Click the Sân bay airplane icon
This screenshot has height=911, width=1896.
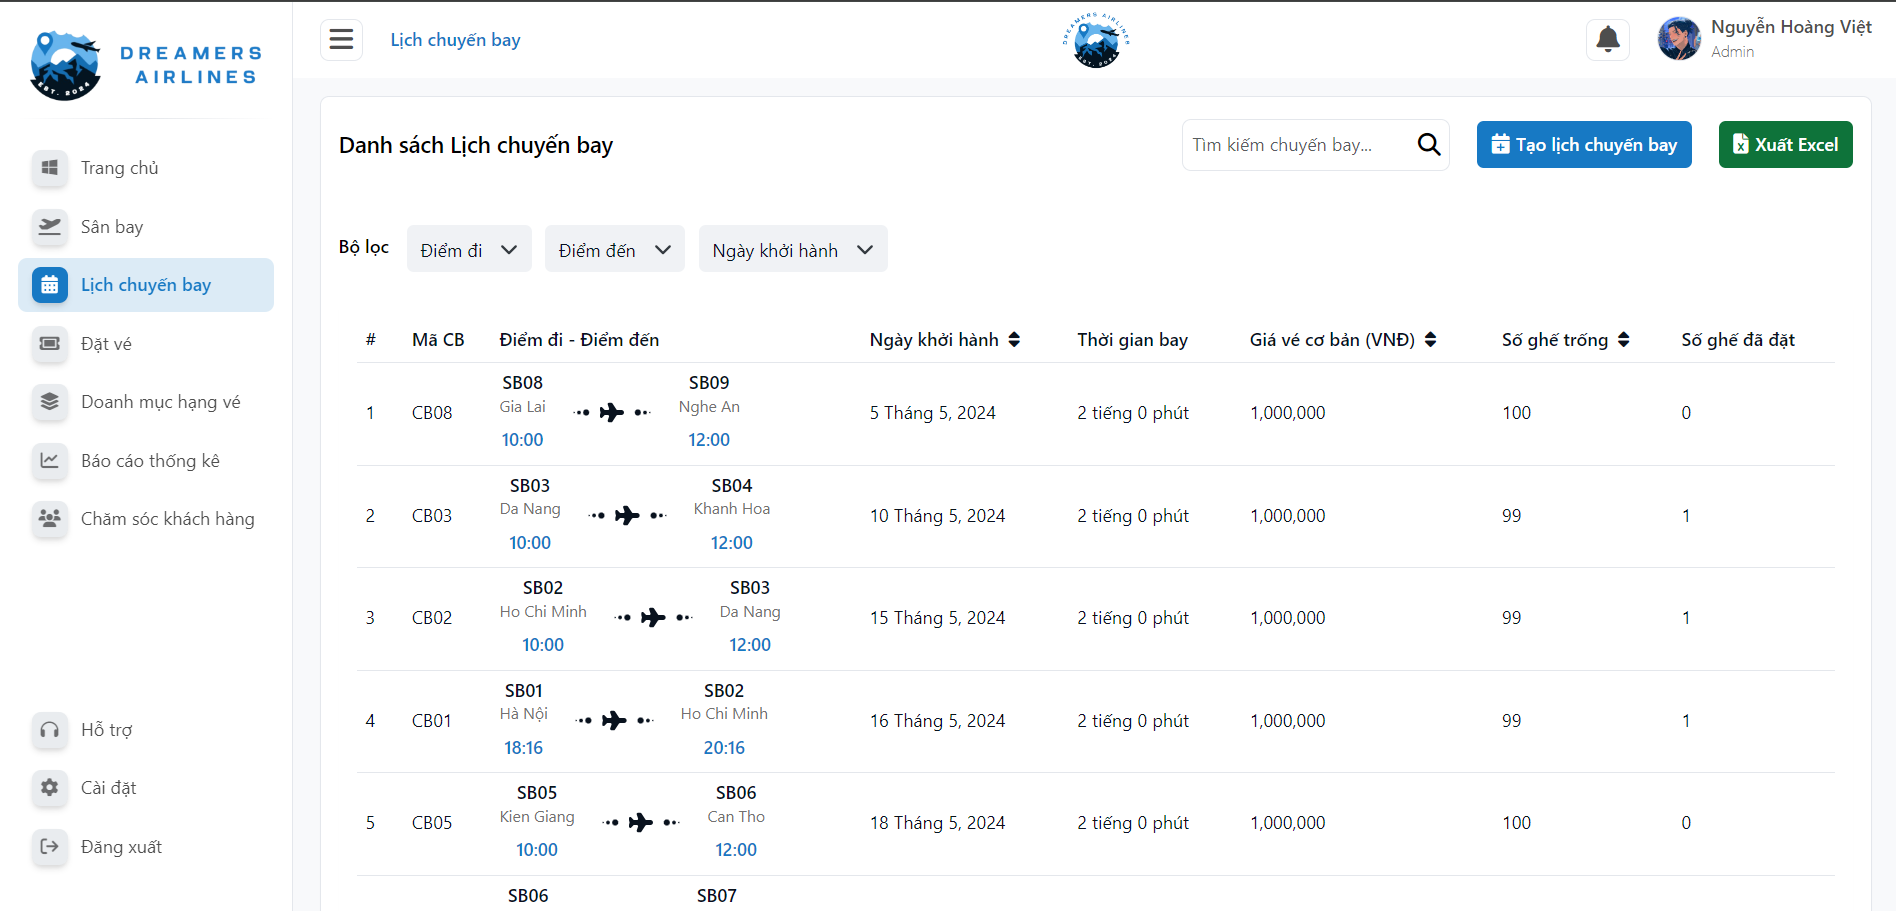point(50,227)
